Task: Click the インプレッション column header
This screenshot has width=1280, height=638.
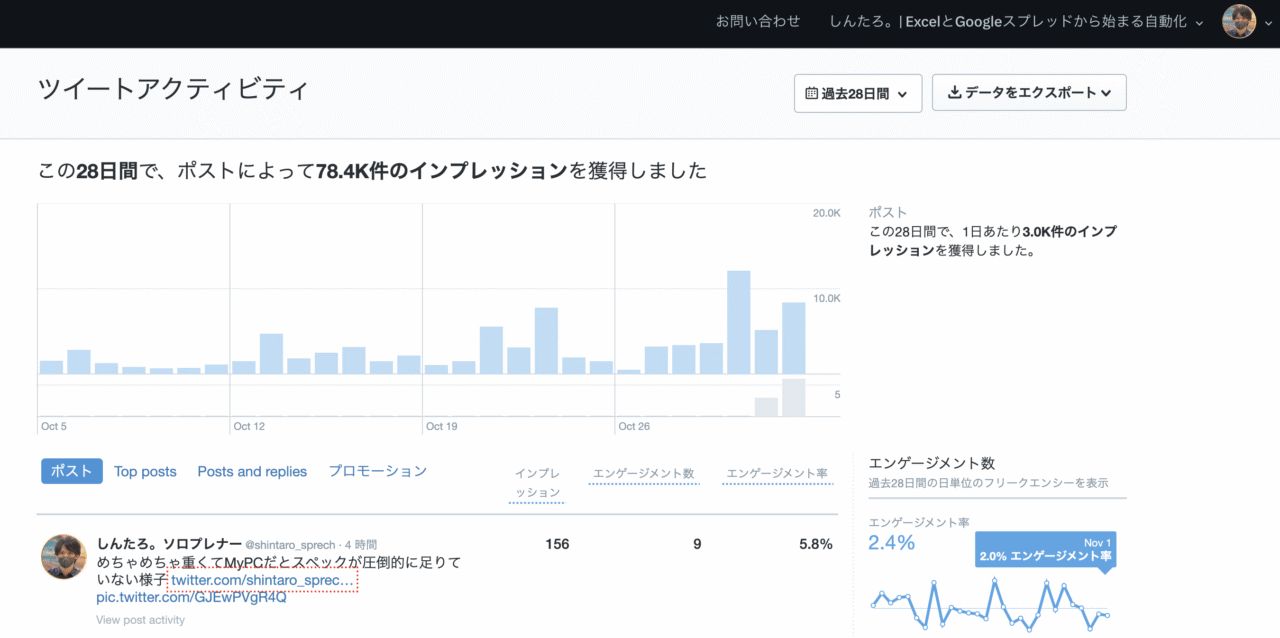Action: [537, 482]
